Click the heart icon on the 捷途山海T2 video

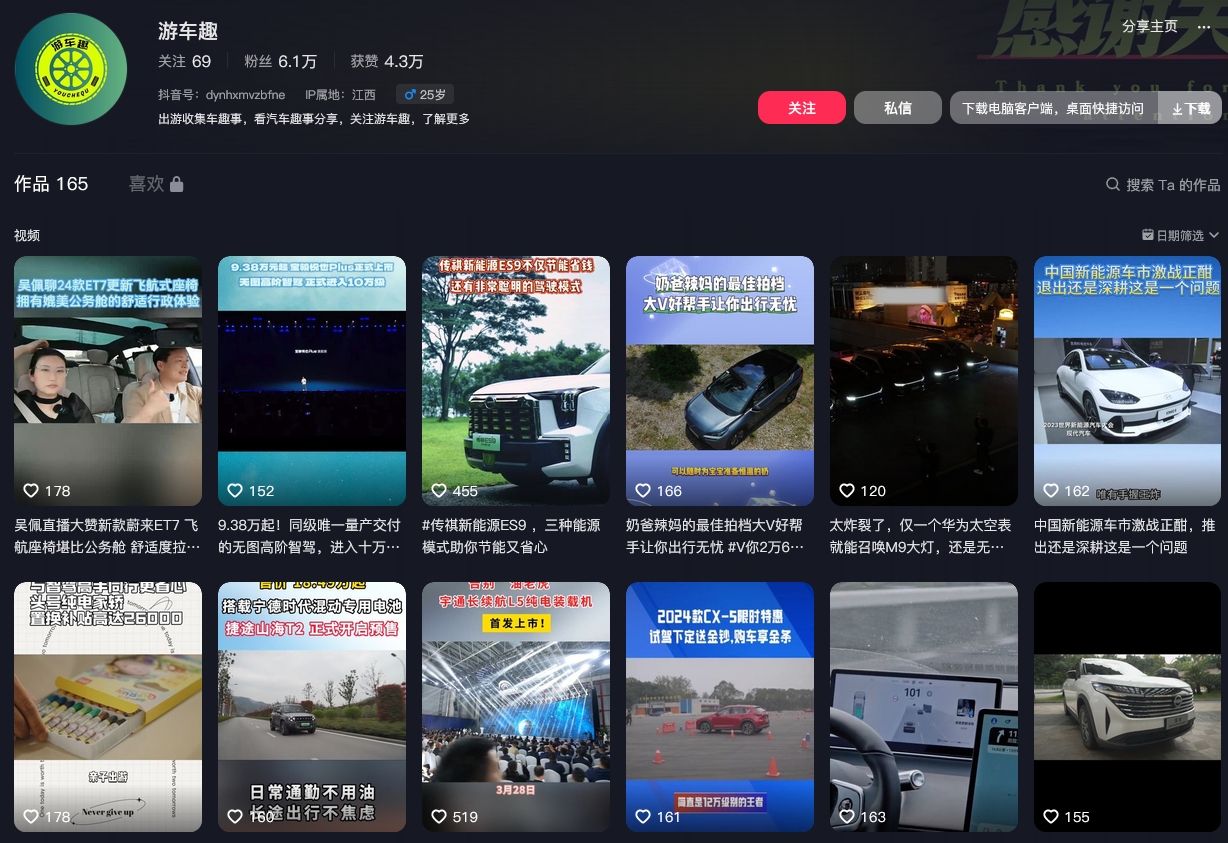(x=235, y=817)
